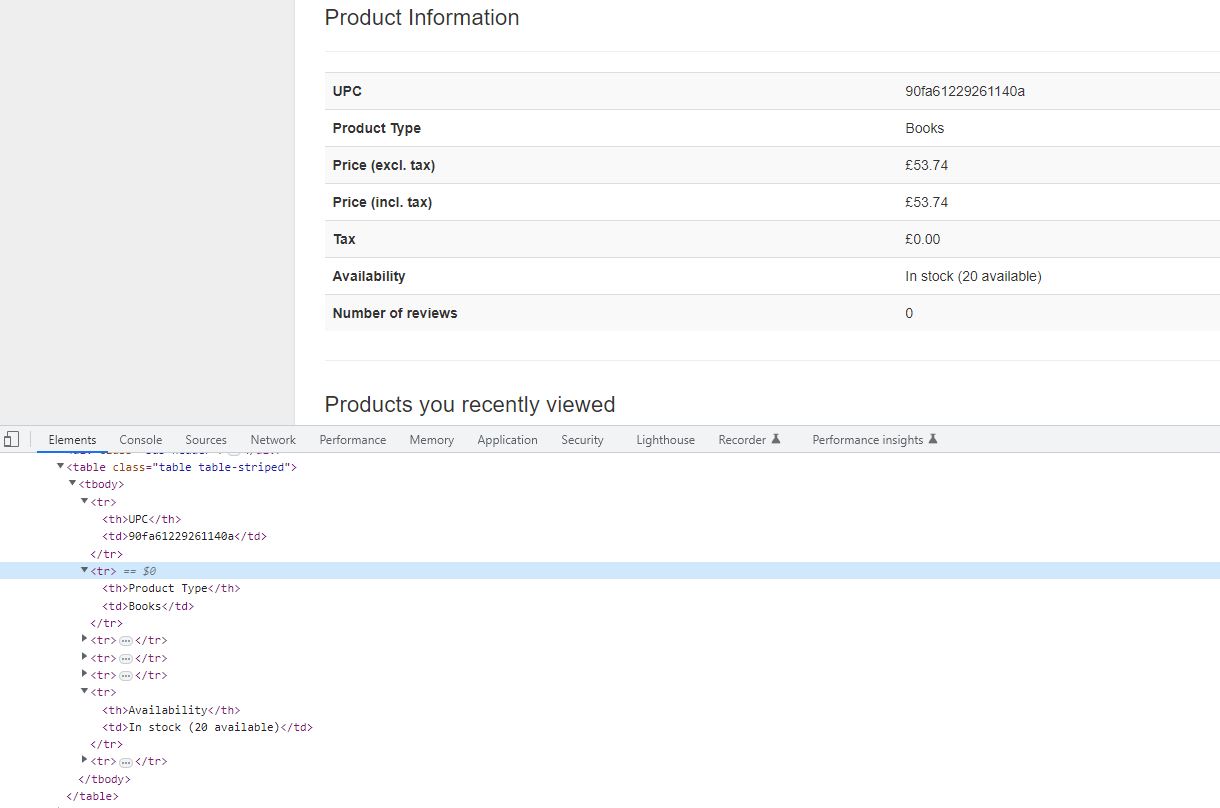1220x808 pixels.
Task: Expand the collapsed tr right below Product Type row
Action: tap(84, 640)
